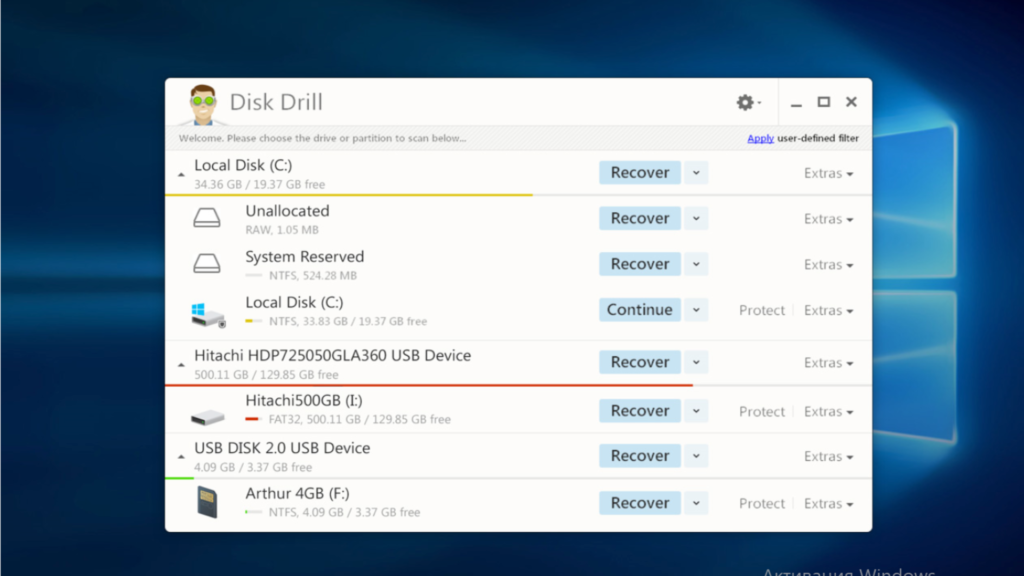Apply a user-defined filter
Screen dimensions: 1024x576
point(760,137)
